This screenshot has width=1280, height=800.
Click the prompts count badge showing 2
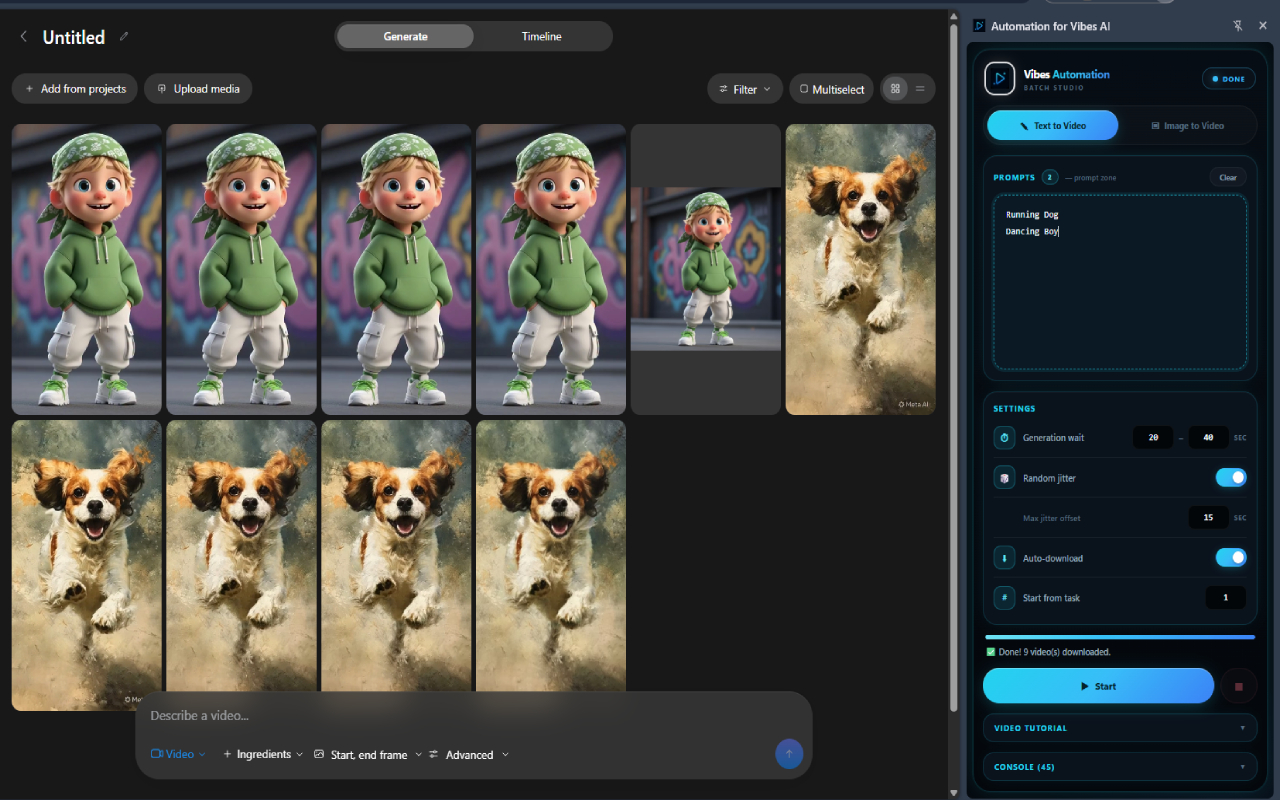1050,177
